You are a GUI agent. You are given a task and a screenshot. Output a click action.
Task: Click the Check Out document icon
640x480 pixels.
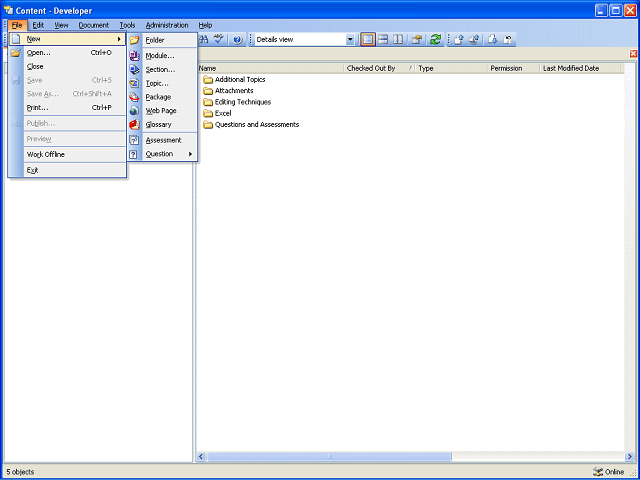tap(493, 40)
